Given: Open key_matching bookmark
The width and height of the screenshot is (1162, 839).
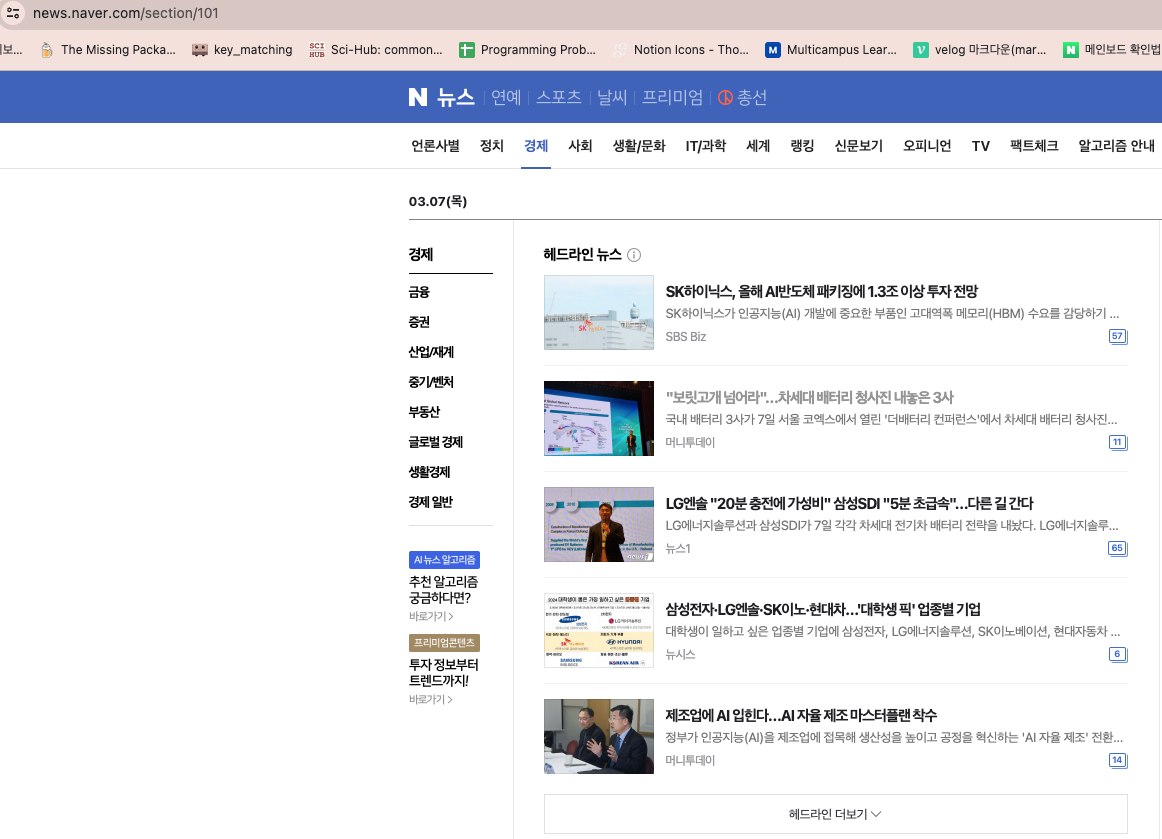Looking at the screenshot, I should (242, 50).
